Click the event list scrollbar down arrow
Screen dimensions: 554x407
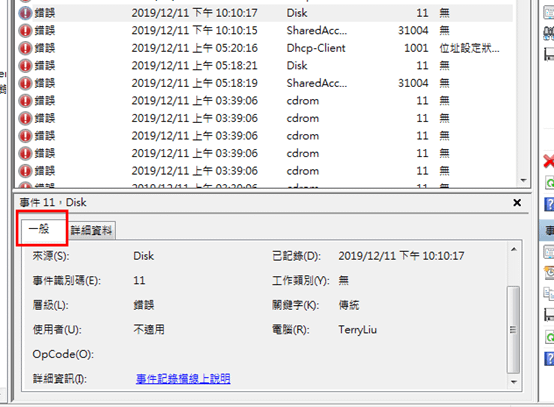click(523, 181)
